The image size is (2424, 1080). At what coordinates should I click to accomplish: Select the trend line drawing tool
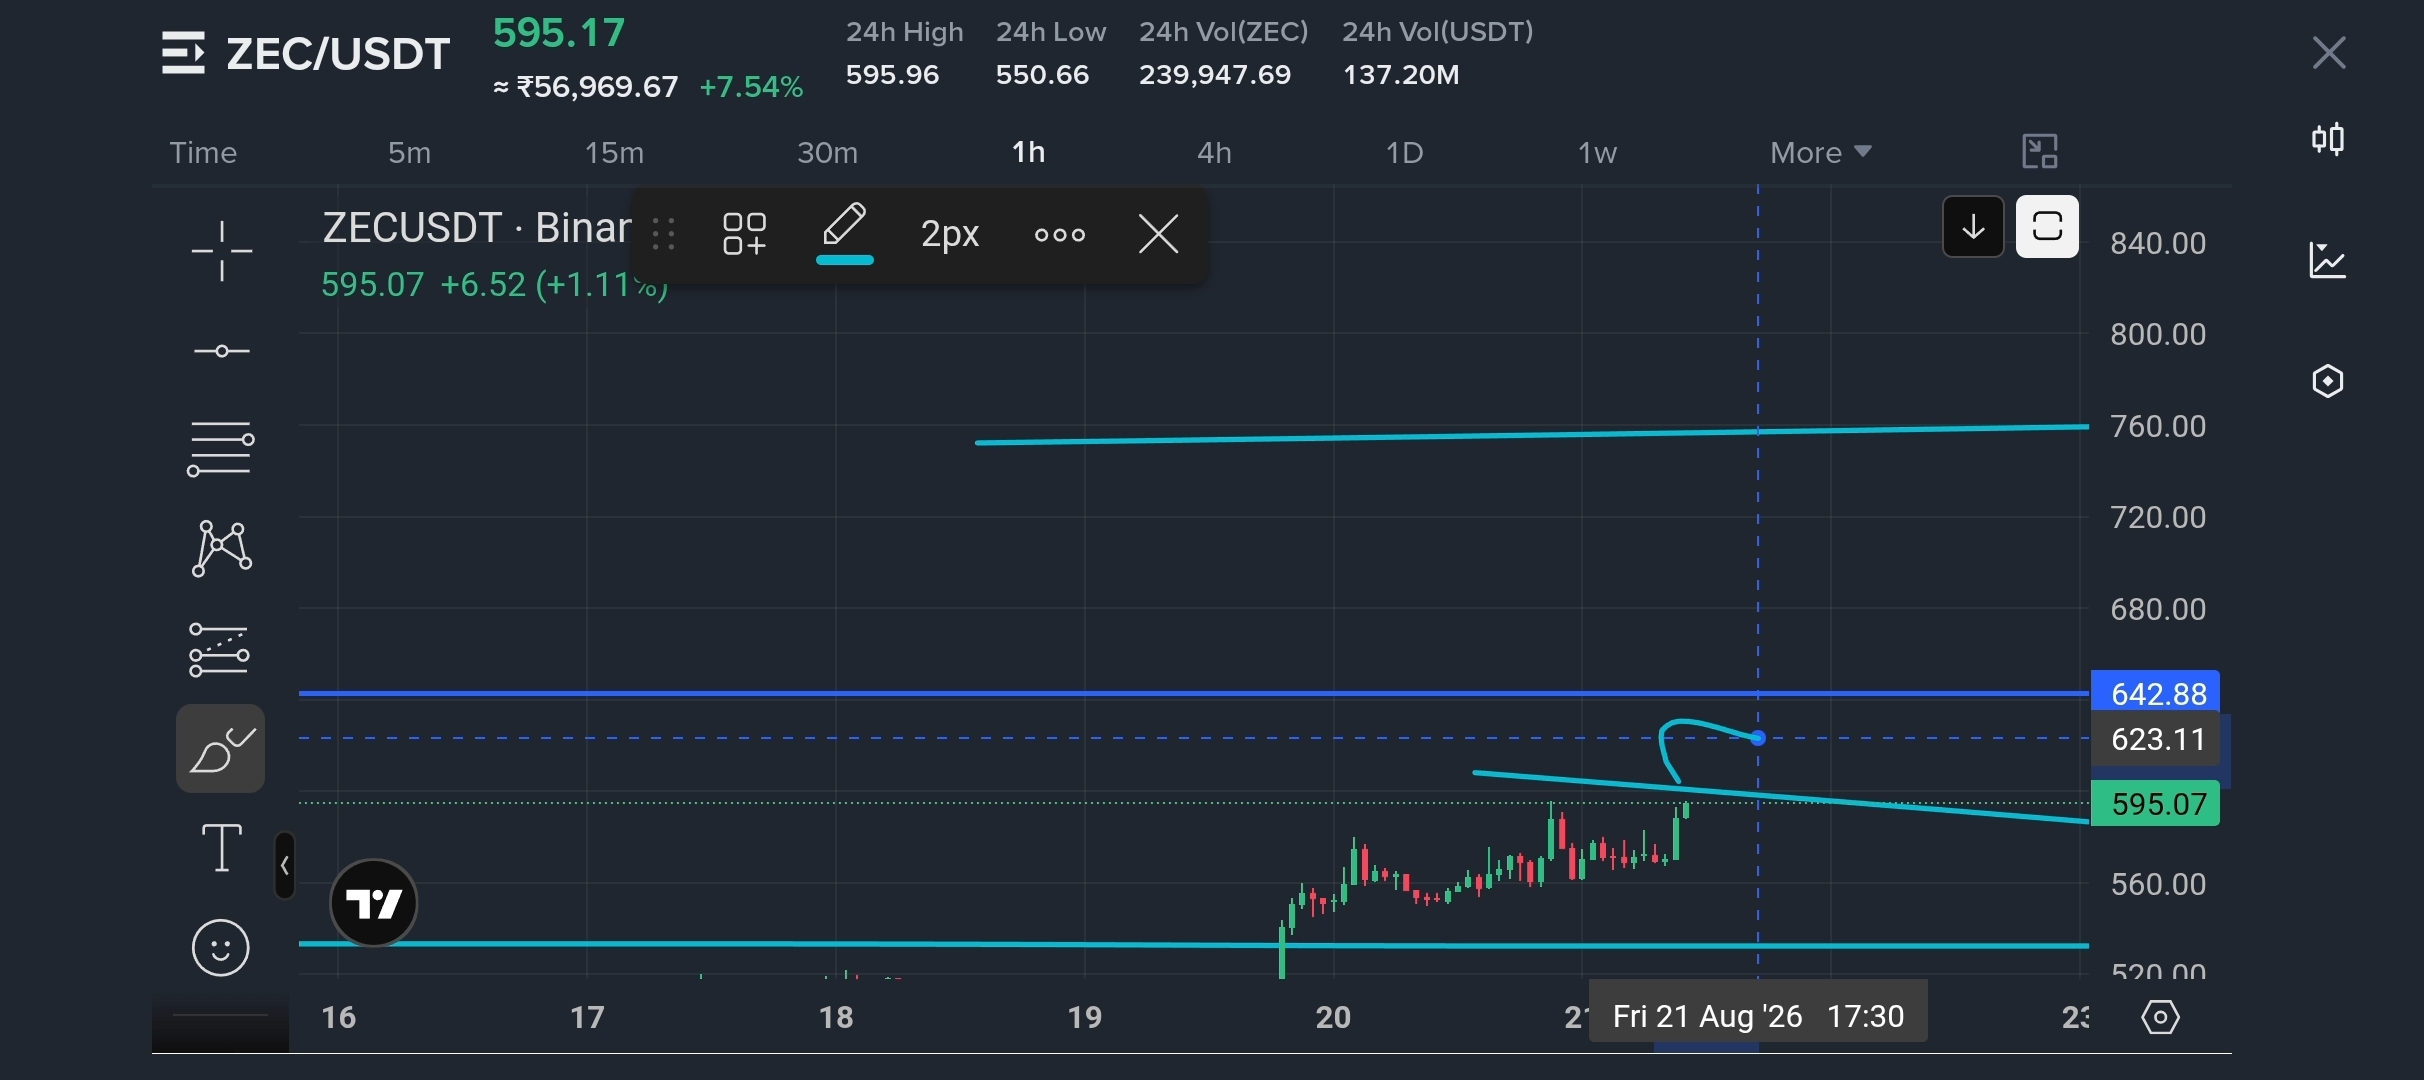pyautogui.click(x=221, y=351)
